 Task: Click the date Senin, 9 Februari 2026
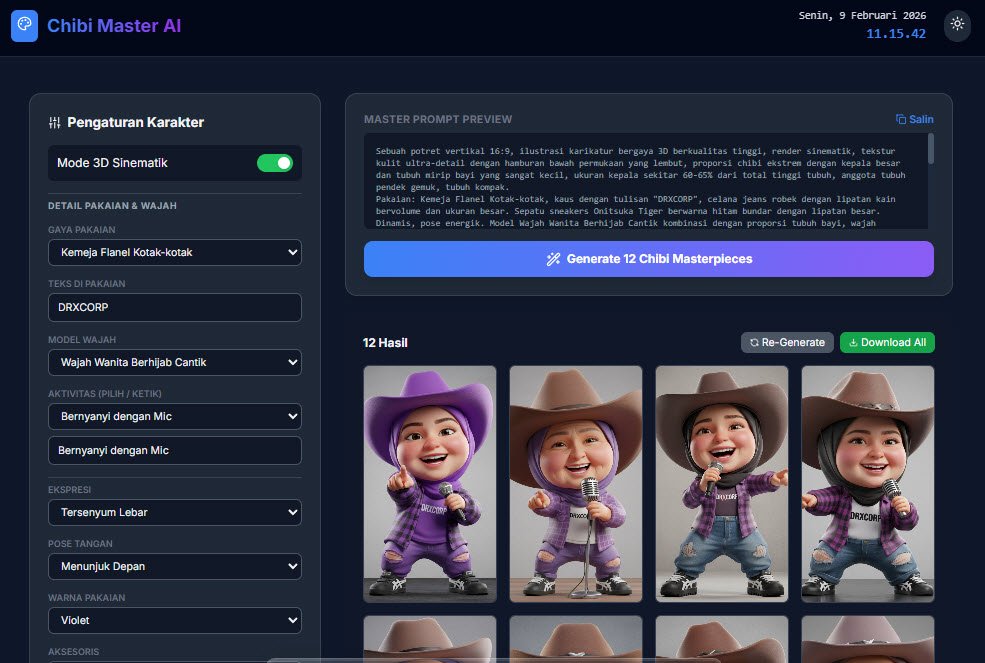click(862, 16)
